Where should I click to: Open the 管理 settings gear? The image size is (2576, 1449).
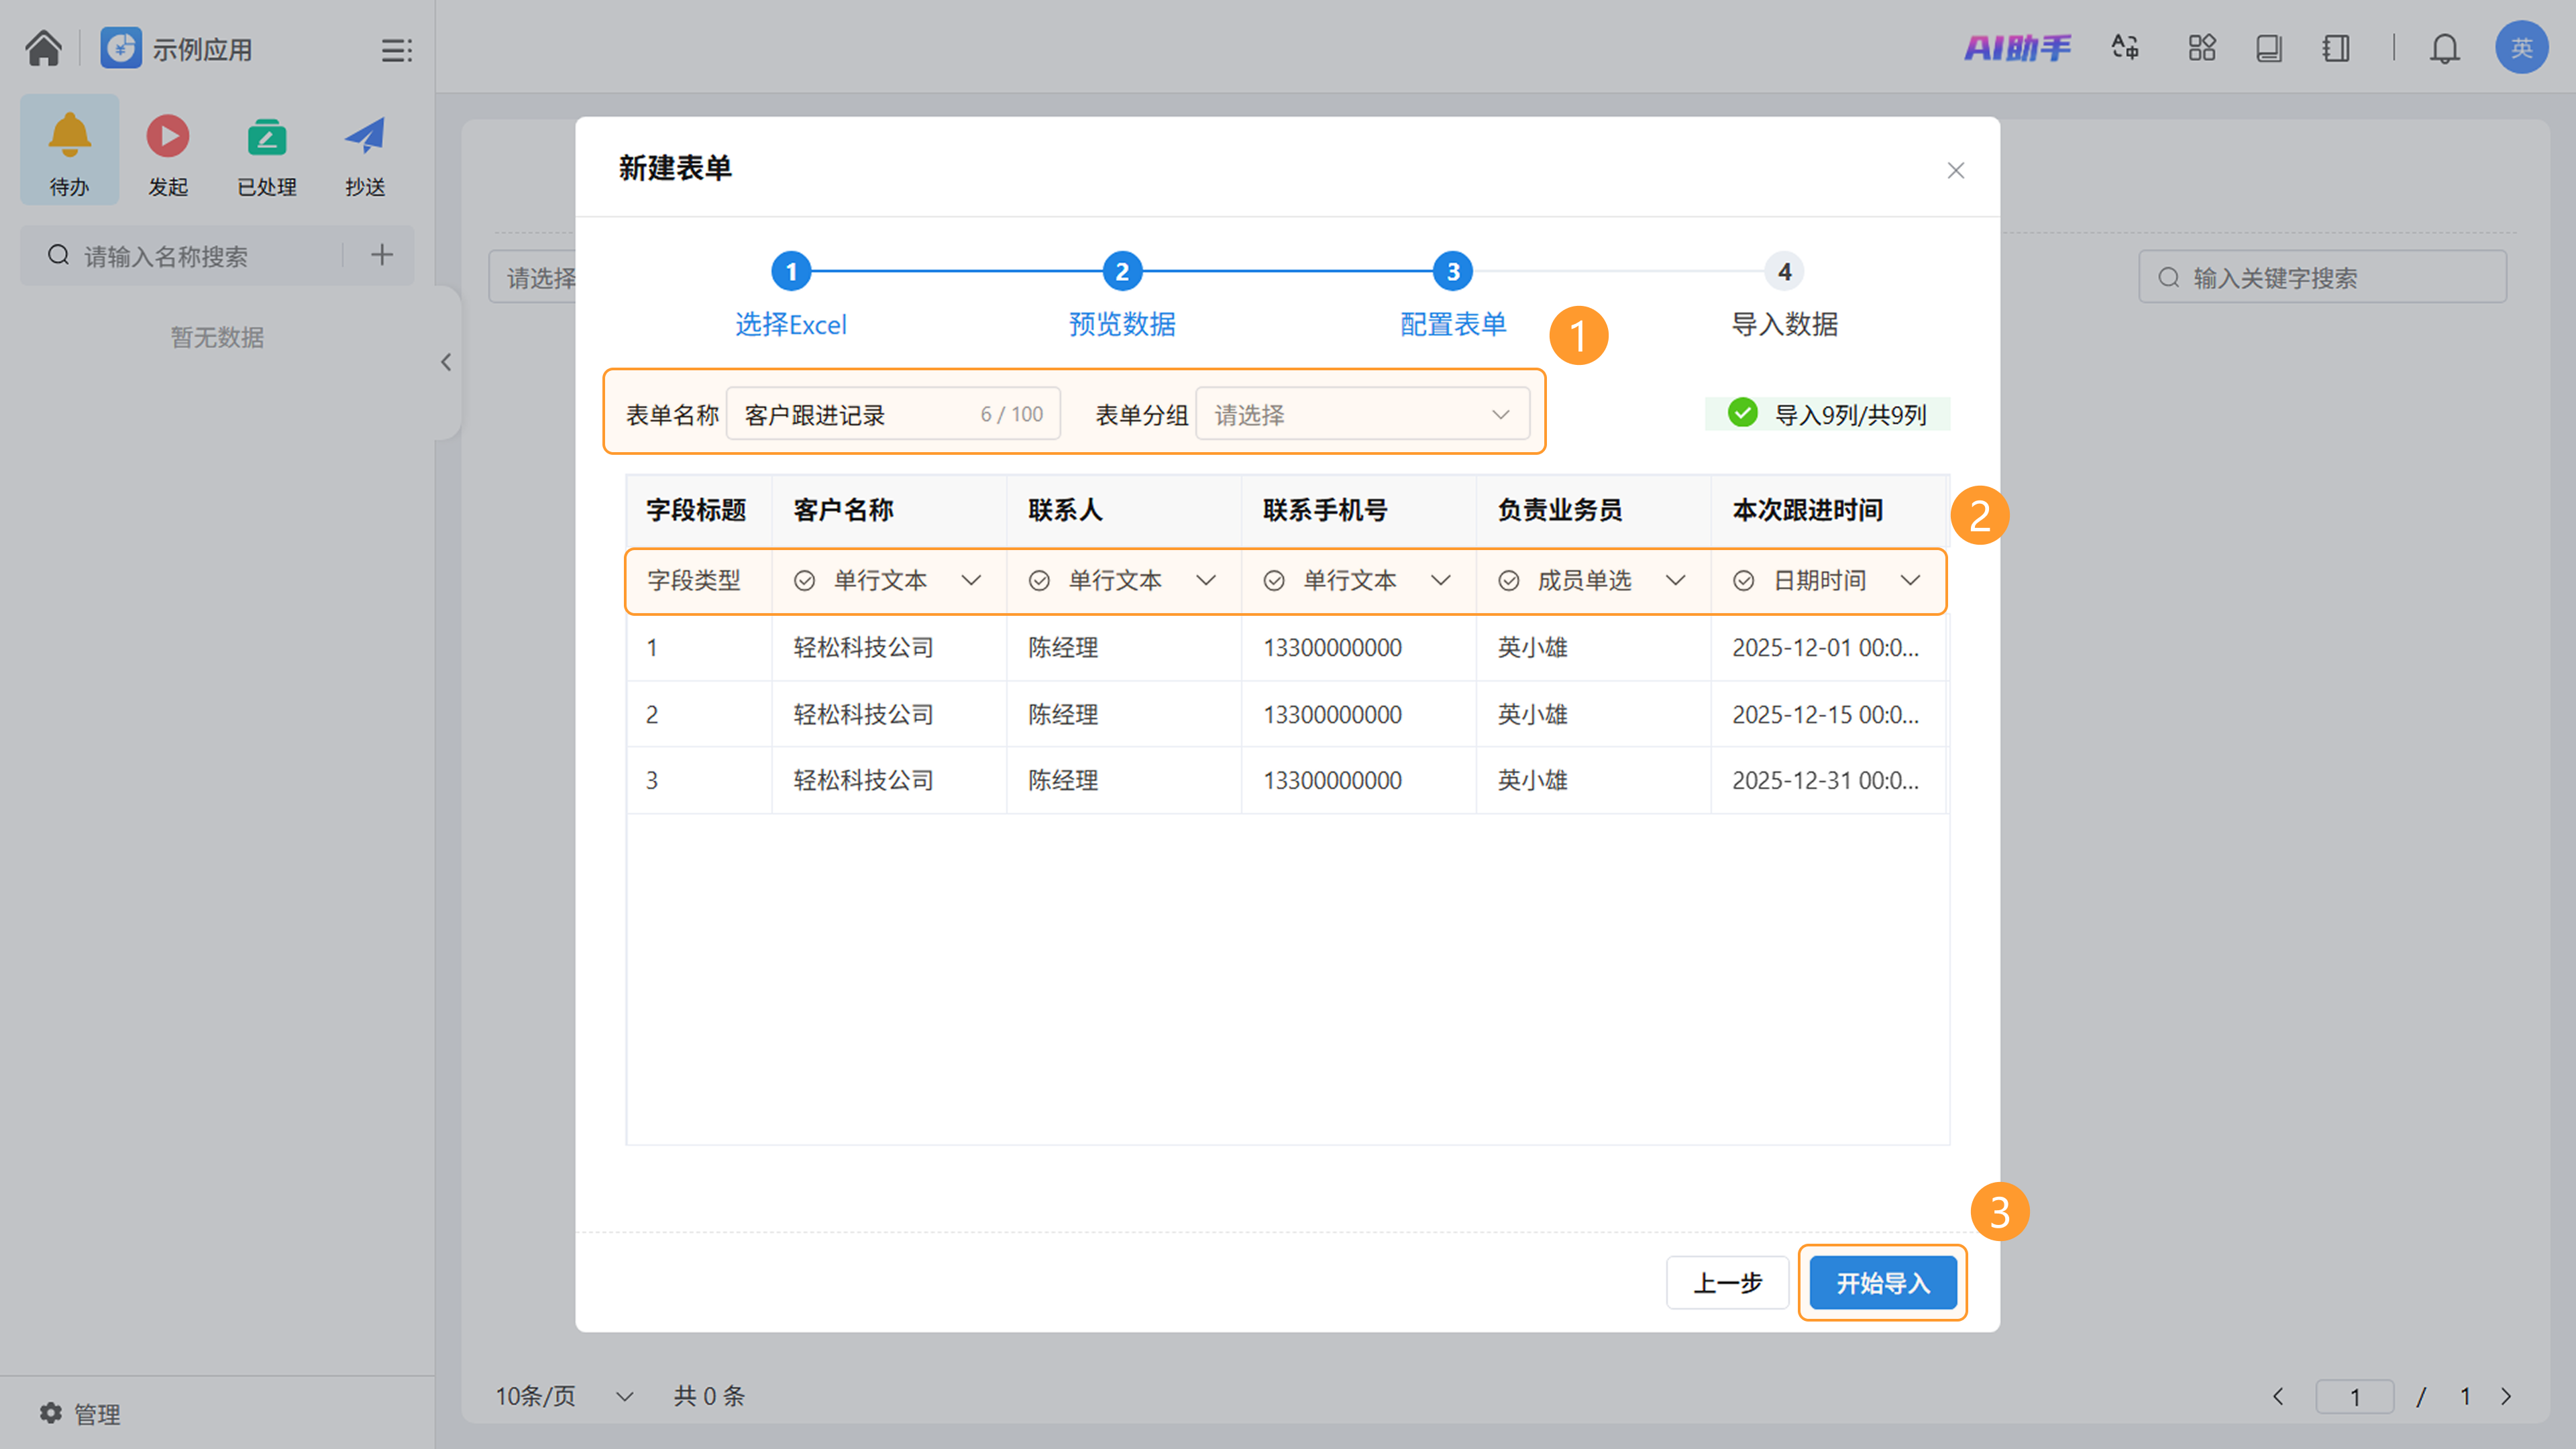80,1413
